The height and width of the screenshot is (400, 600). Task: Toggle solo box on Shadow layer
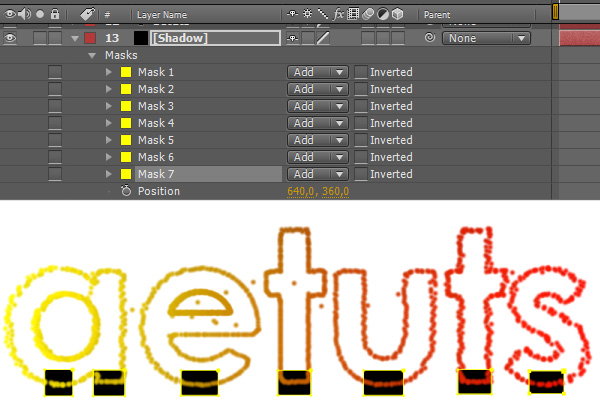(40, 38)
